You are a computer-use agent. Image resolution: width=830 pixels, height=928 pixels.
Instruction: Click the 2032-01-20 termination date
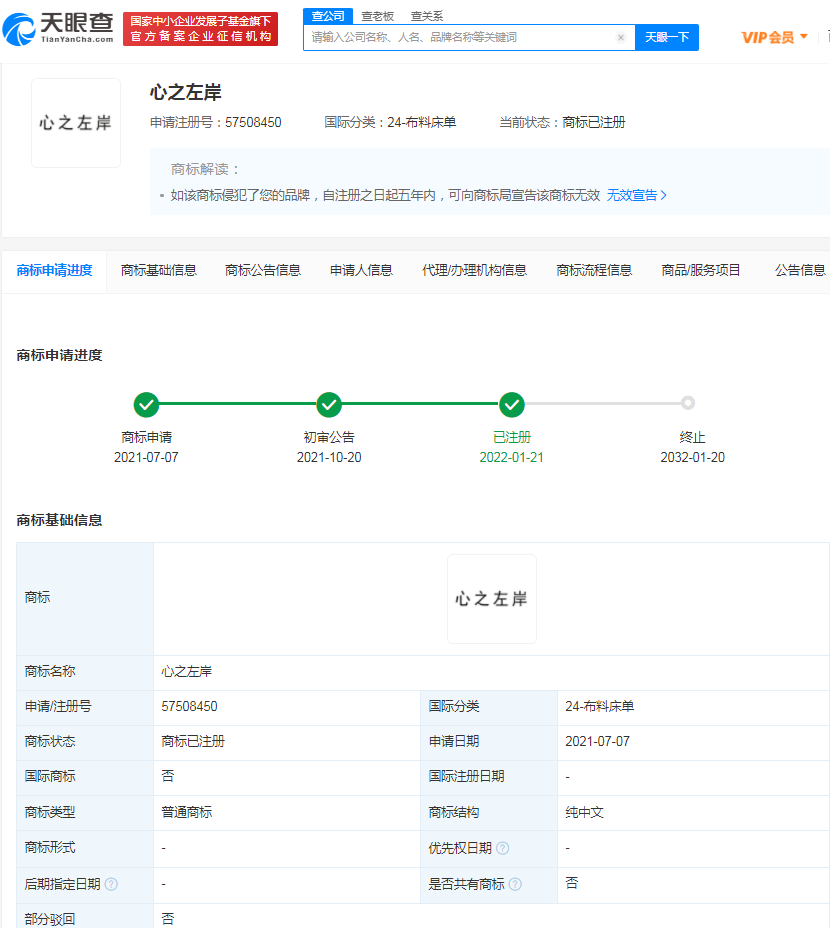coord(693,457)
